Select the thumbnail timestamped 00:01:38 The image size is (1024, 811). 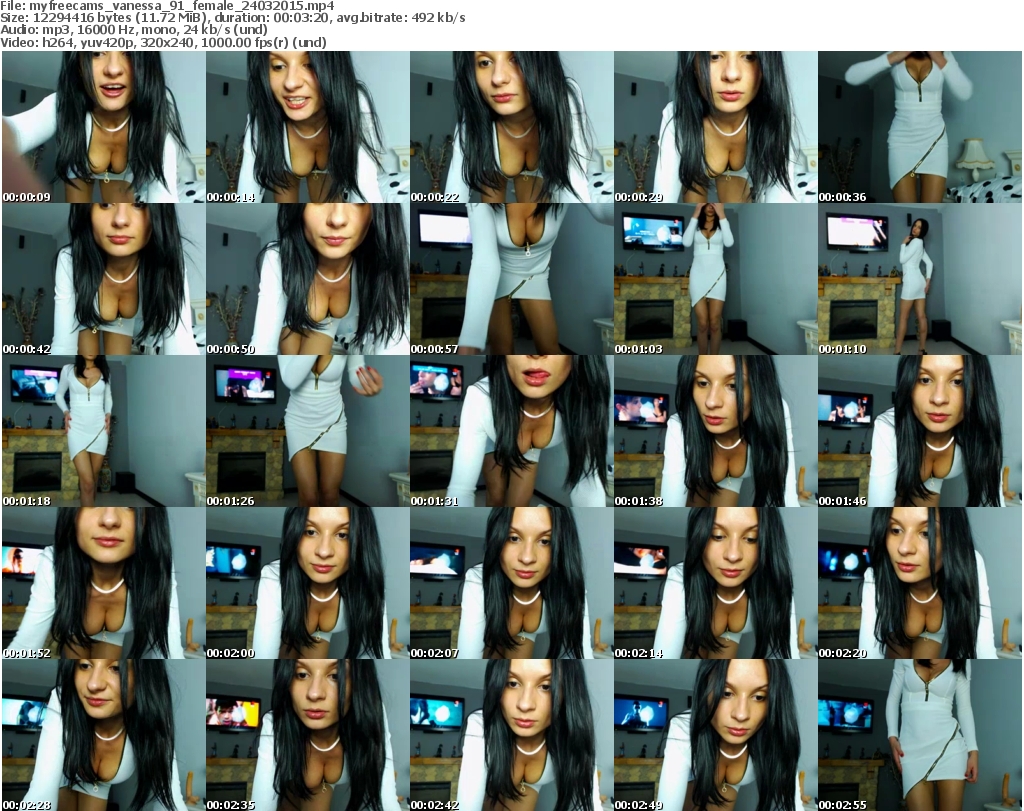click(x=715, y=431)
